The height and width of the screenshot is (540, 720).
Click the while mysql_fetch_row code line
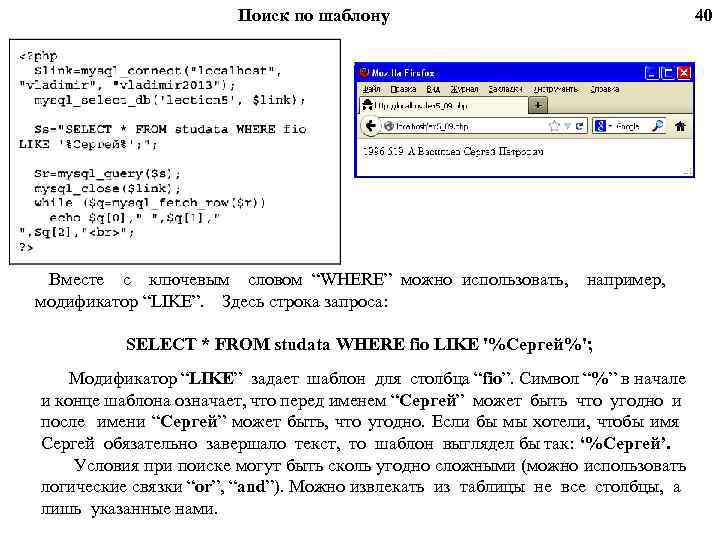coord(150,202)
